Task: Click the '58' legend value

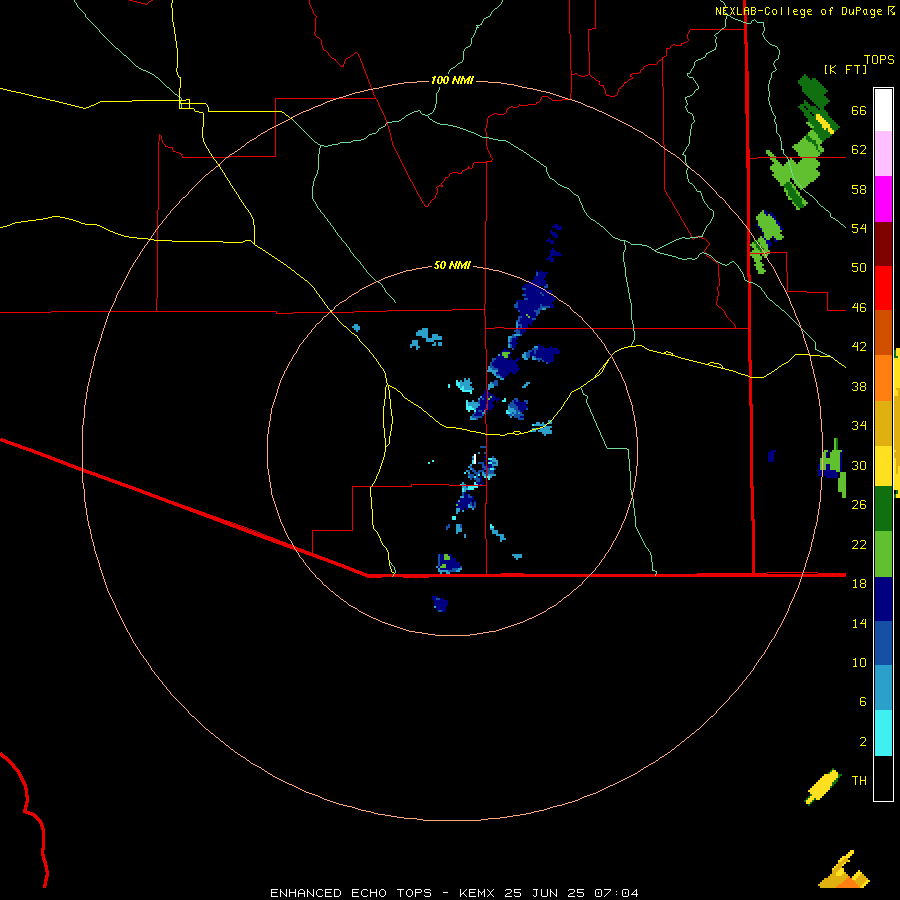Action: click(x=859, y=189)
